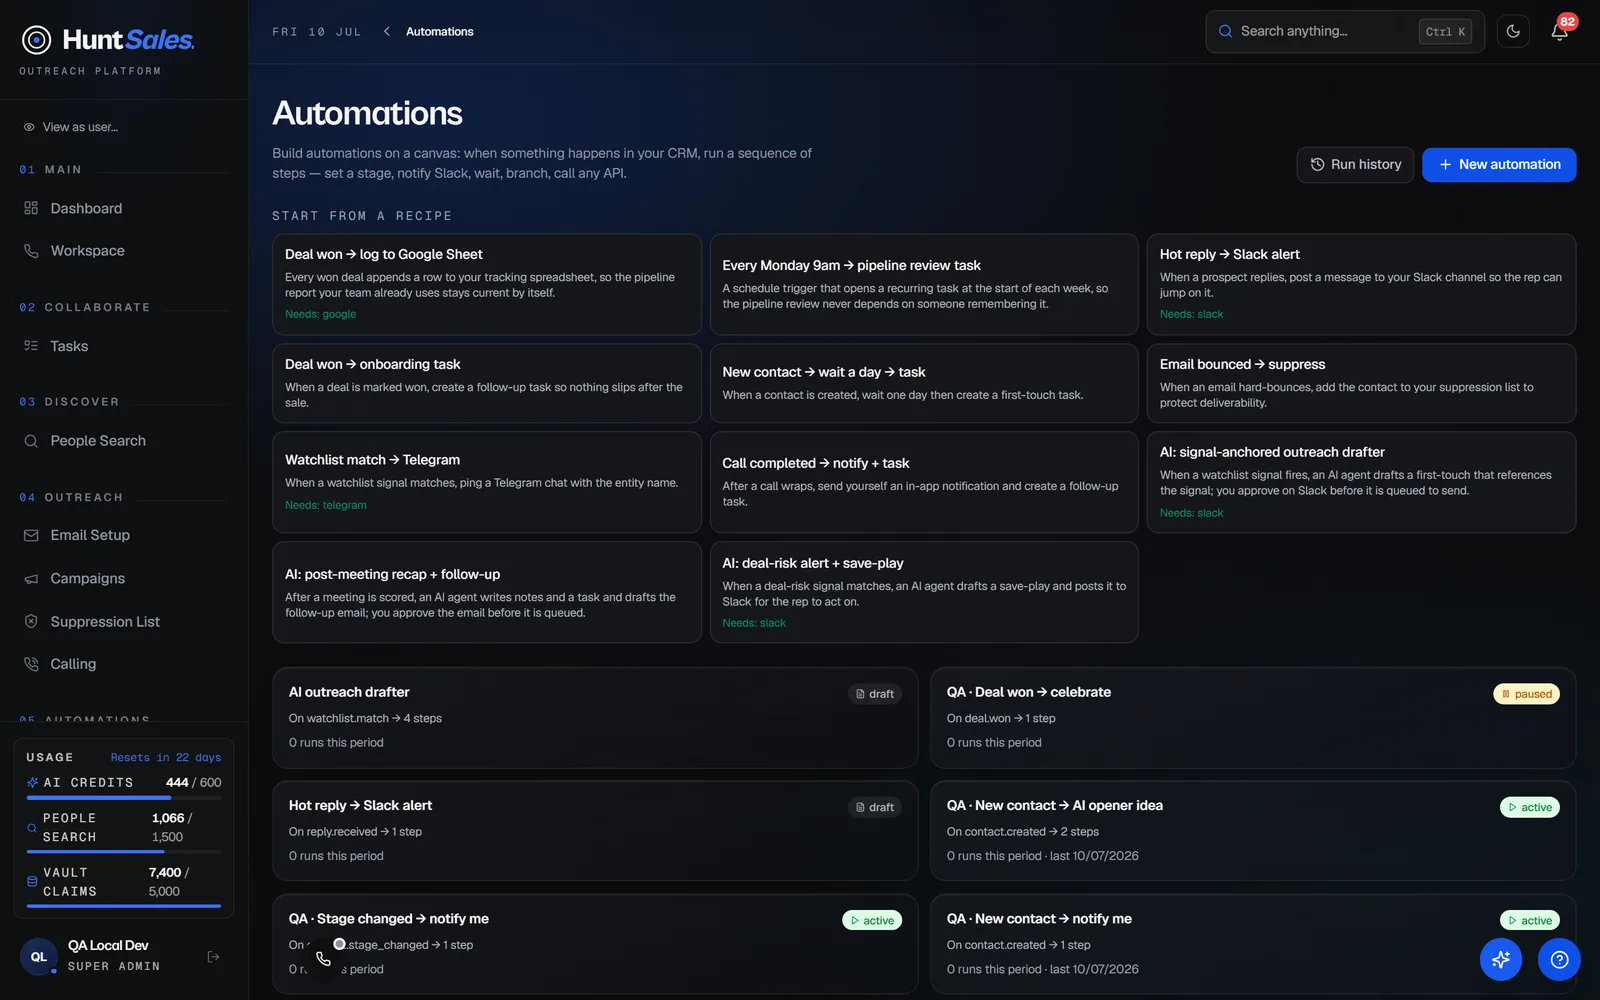The height and width of the screenshot is (1000, 1600).
Task: Click the Ctrl K shortcut badge
Action: pyautogui.click(x=1445, y=32)
